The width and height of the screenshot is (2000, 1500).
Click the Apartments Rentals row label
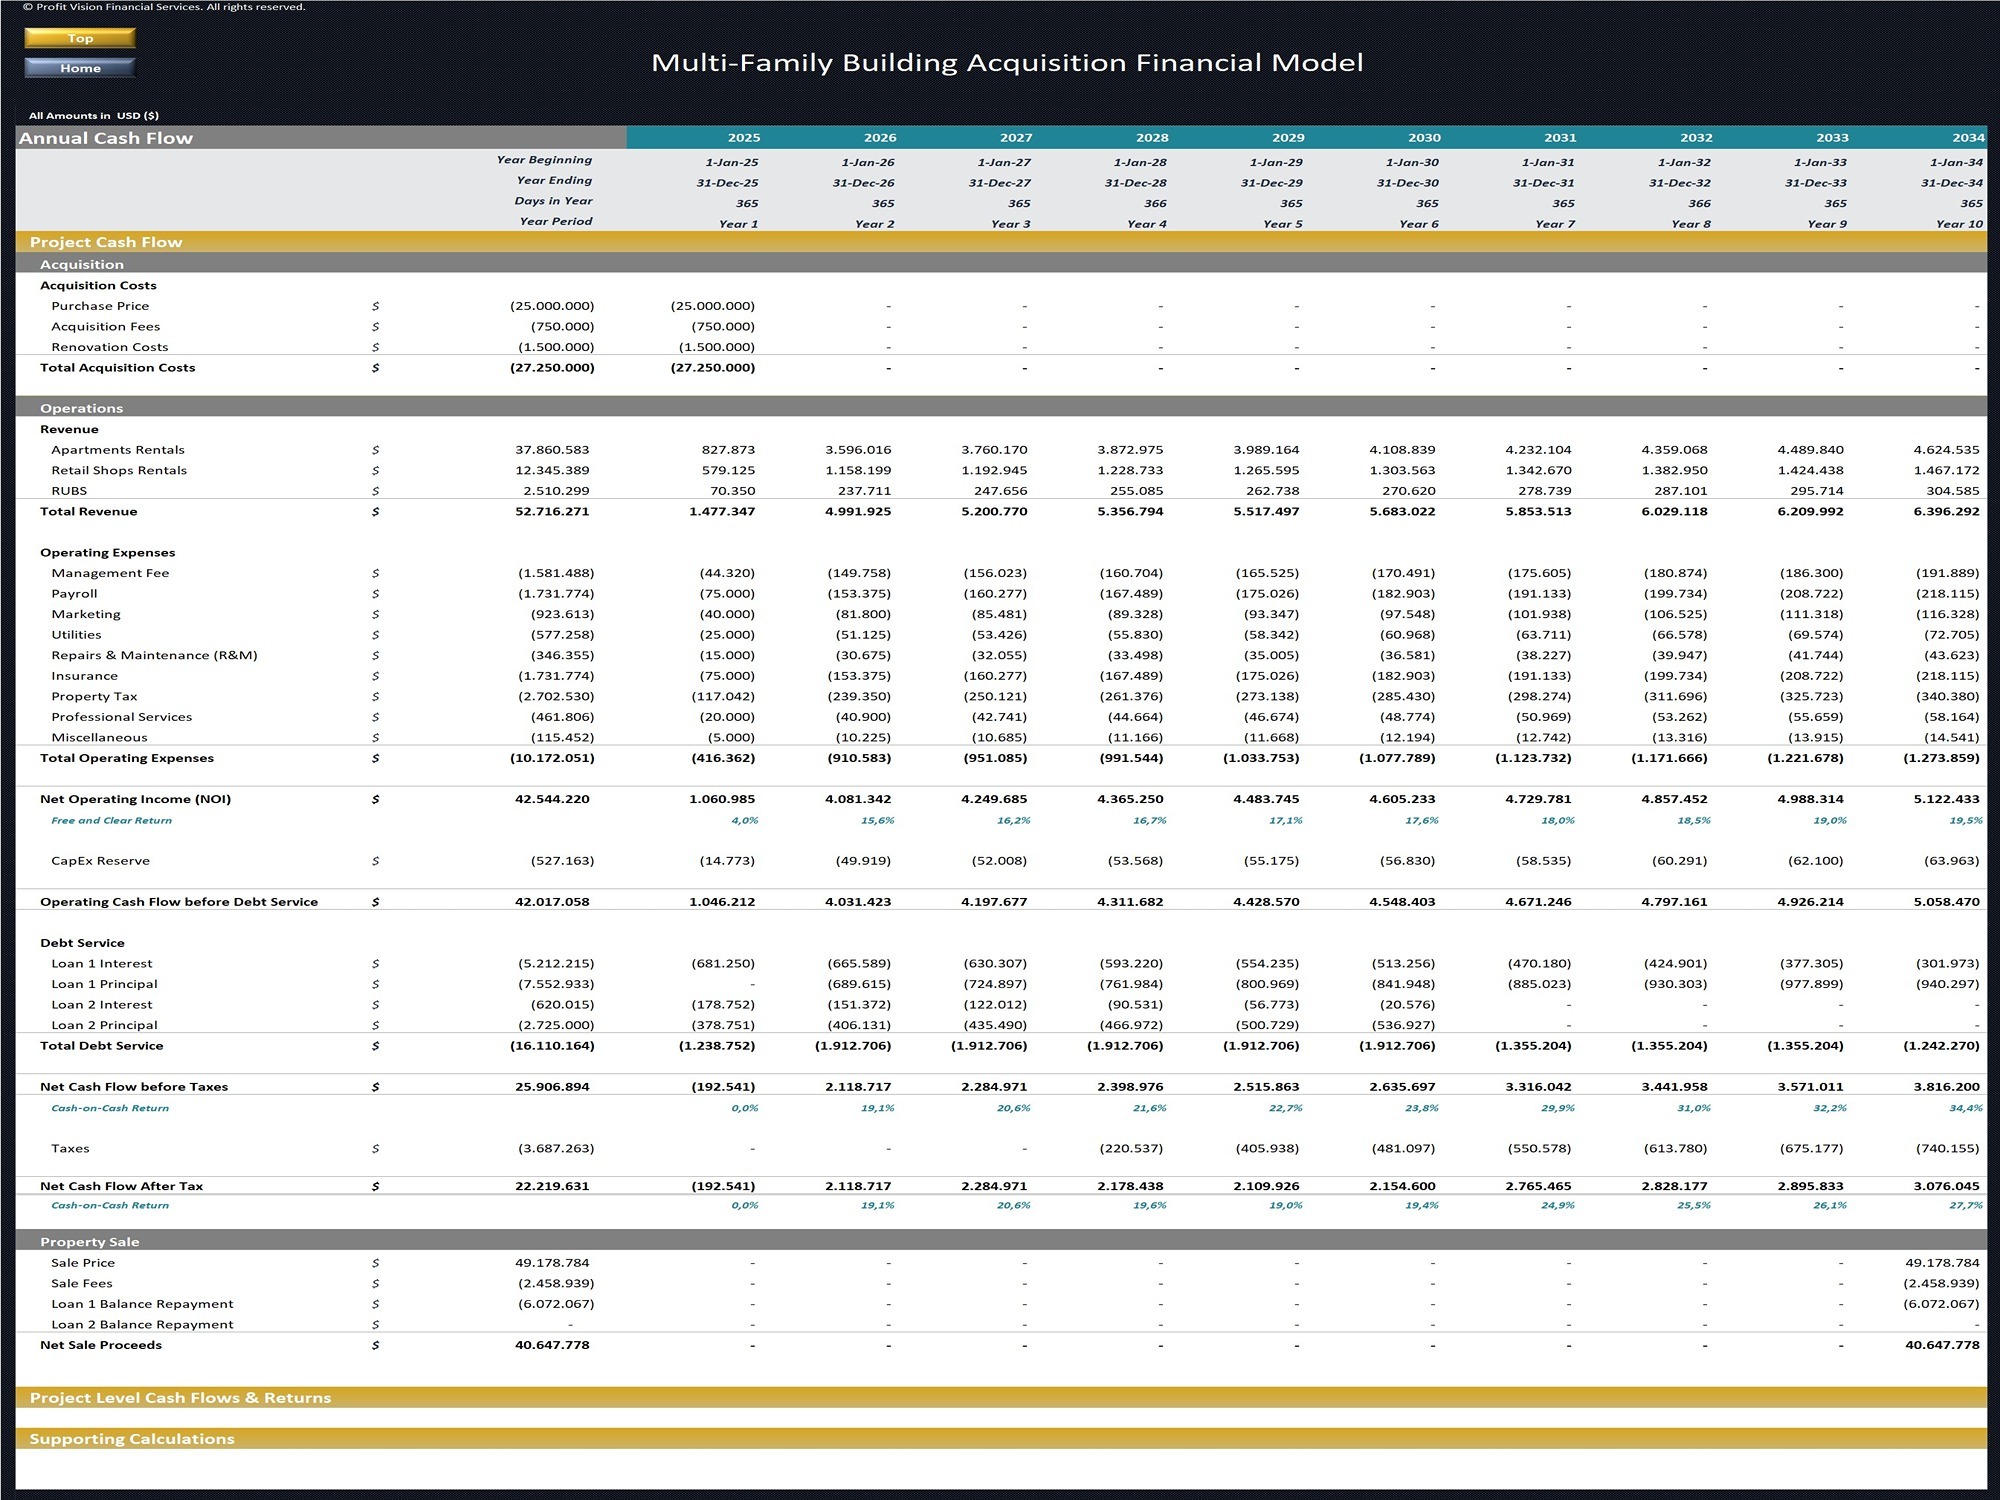pos(118,450)
